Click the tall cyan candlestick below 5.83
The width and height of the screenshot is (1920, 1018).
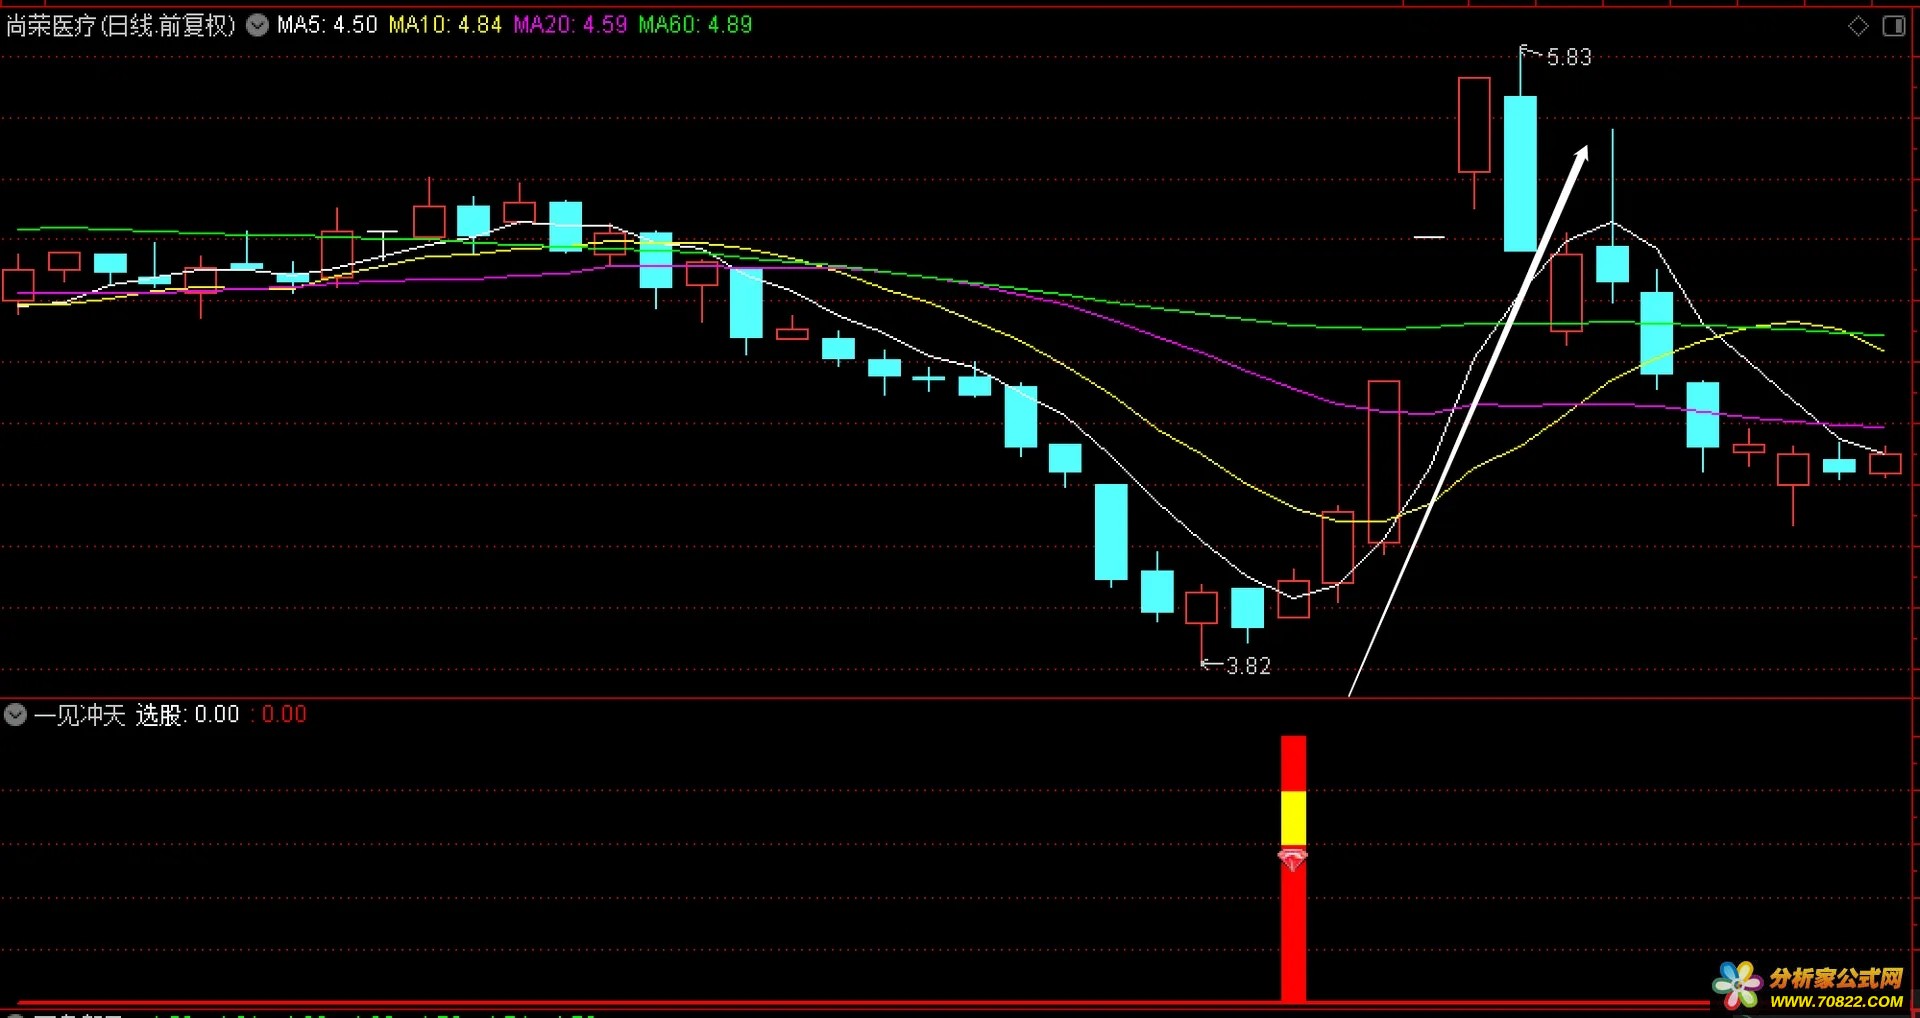coord(1520,173)
